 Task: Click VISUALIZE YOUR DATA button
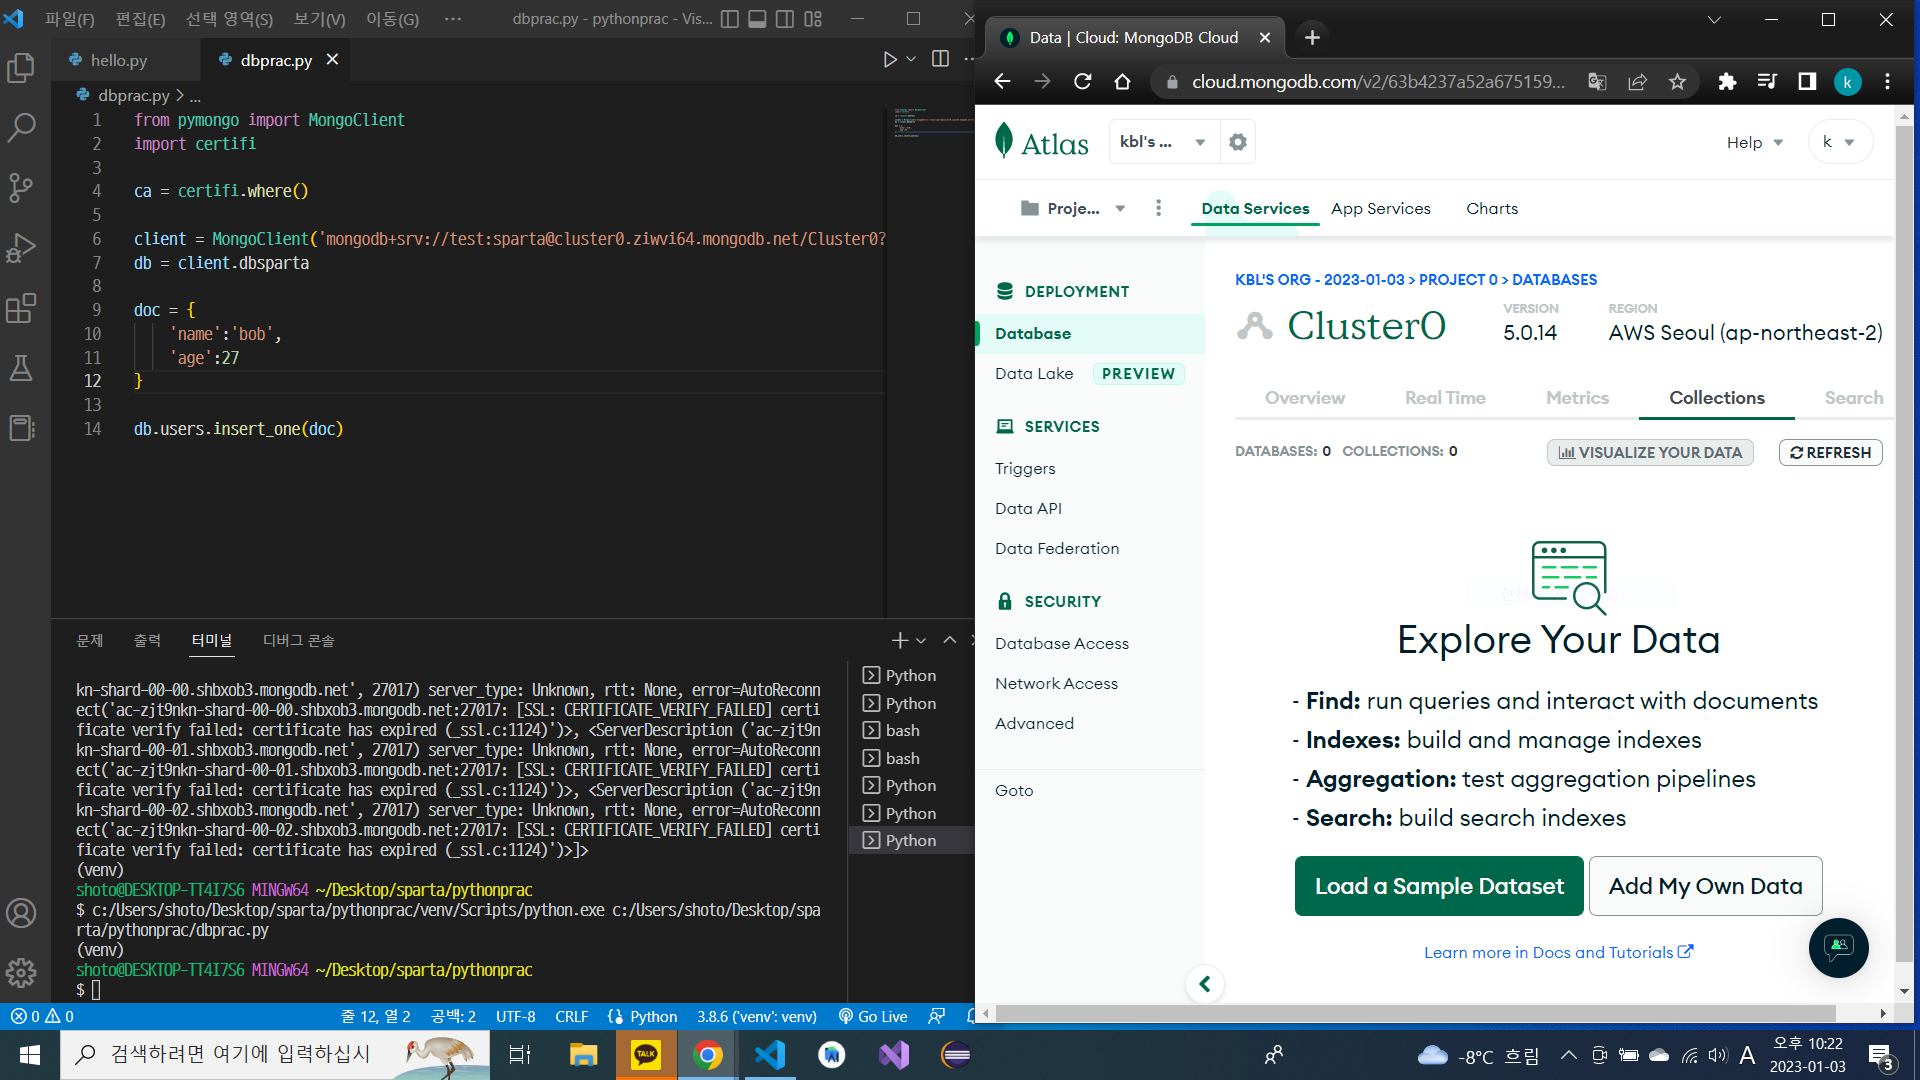[1650, 452]
